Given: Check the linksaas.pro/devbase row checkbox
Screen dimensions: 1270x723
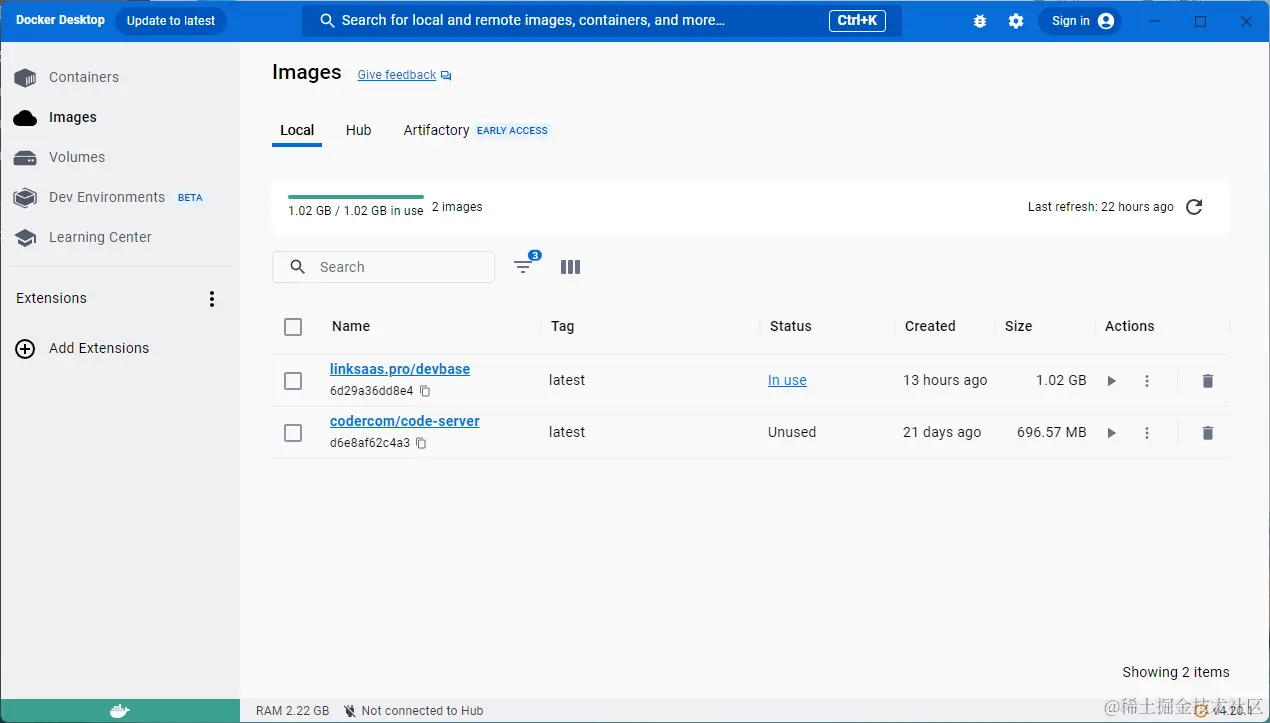Looking at the screenshot, I should tap(293, 381).
